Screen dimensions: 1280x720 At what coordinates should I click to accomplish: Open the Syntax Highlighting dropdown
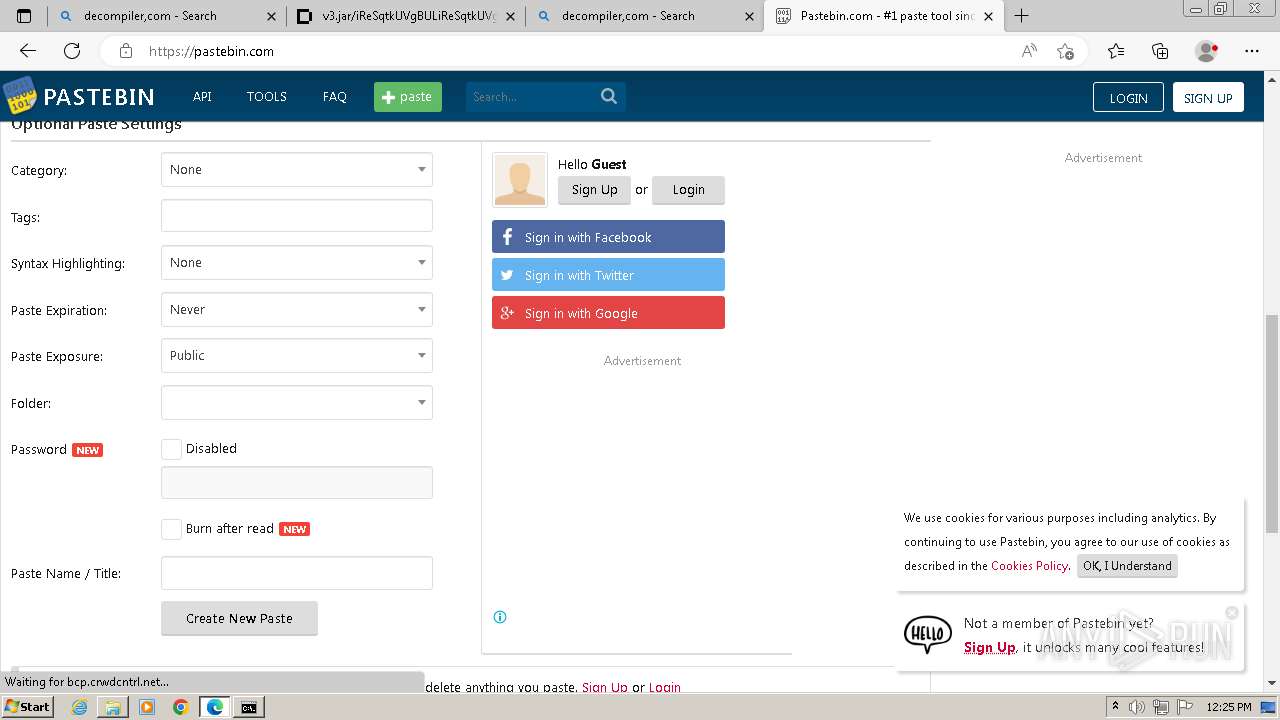pos(297,263)
